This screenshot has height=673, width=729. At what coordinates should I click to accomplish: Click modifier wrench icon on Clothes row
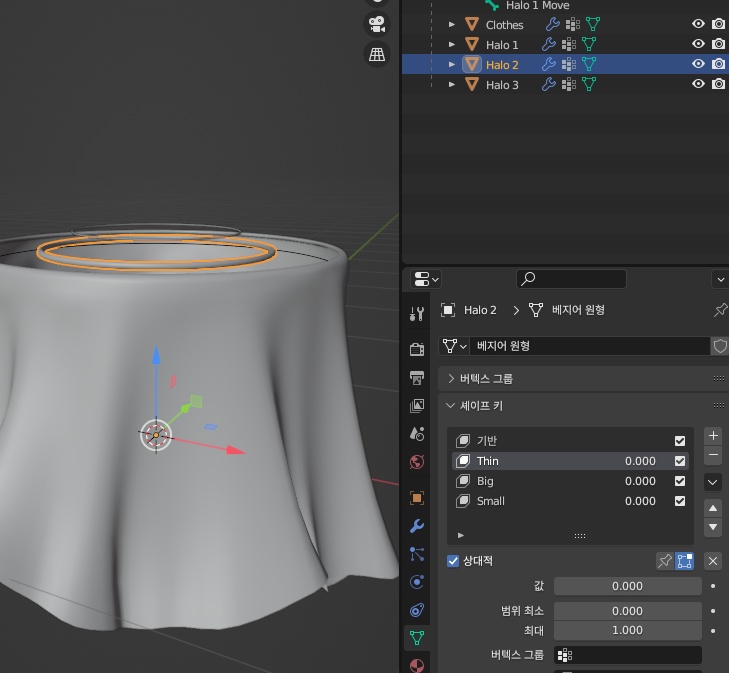[552, 24]
